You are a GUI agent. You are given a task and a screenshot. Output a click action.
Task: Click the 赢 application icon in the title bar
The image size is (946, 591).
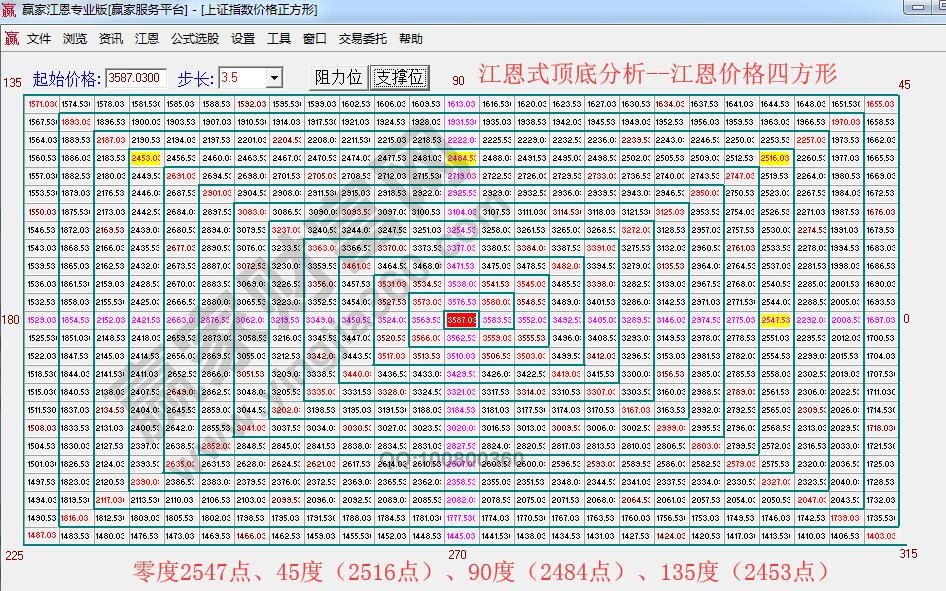pos(10,10)
